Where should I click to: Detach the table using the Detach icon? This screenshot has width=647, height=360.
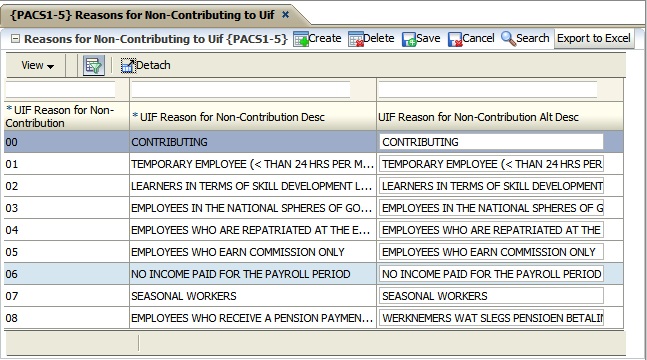click(x=128, y=65)
